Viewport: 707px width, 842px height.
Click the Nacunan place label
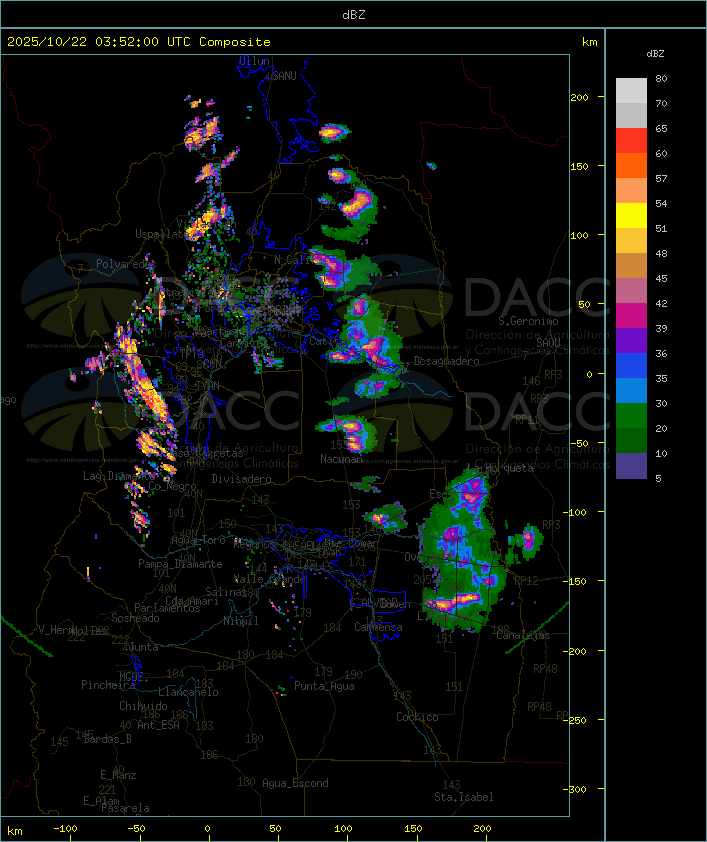point(341,459)
